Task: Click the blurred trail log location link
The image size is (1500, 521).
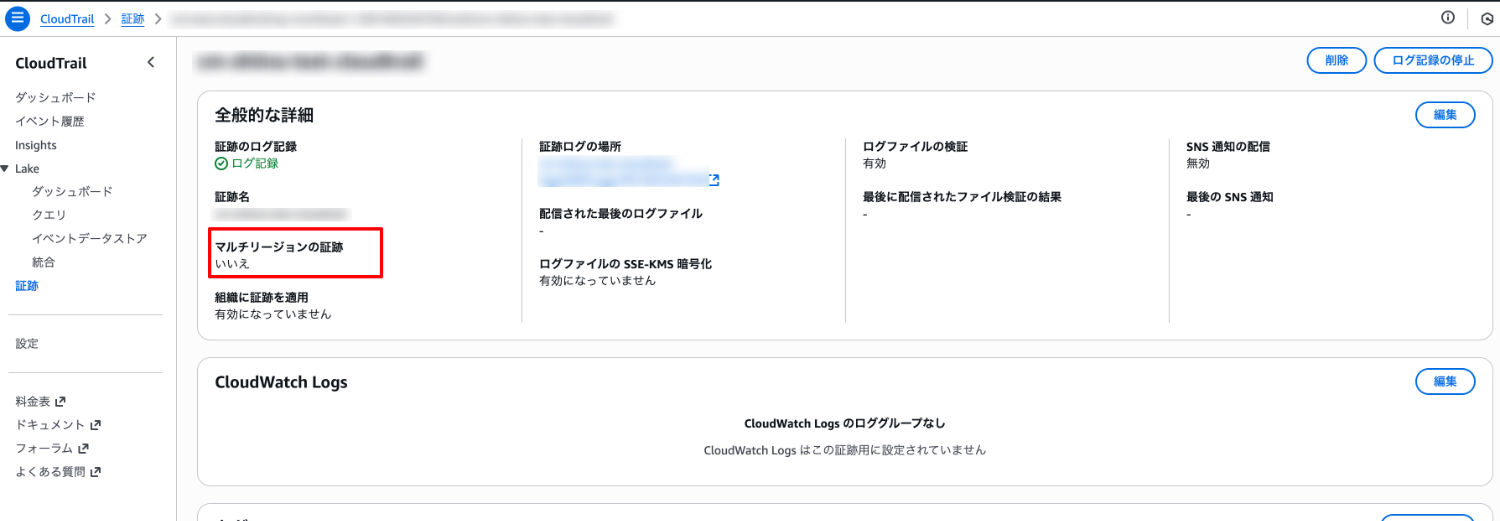Action: 622,171
